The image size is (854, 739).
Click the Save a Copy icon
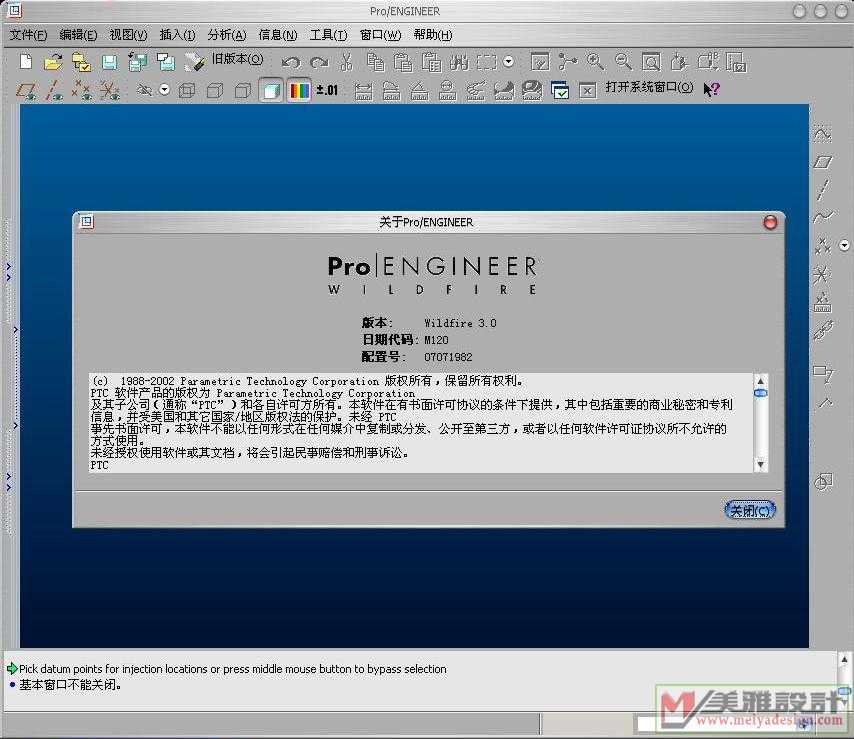(x=137, y=62)
